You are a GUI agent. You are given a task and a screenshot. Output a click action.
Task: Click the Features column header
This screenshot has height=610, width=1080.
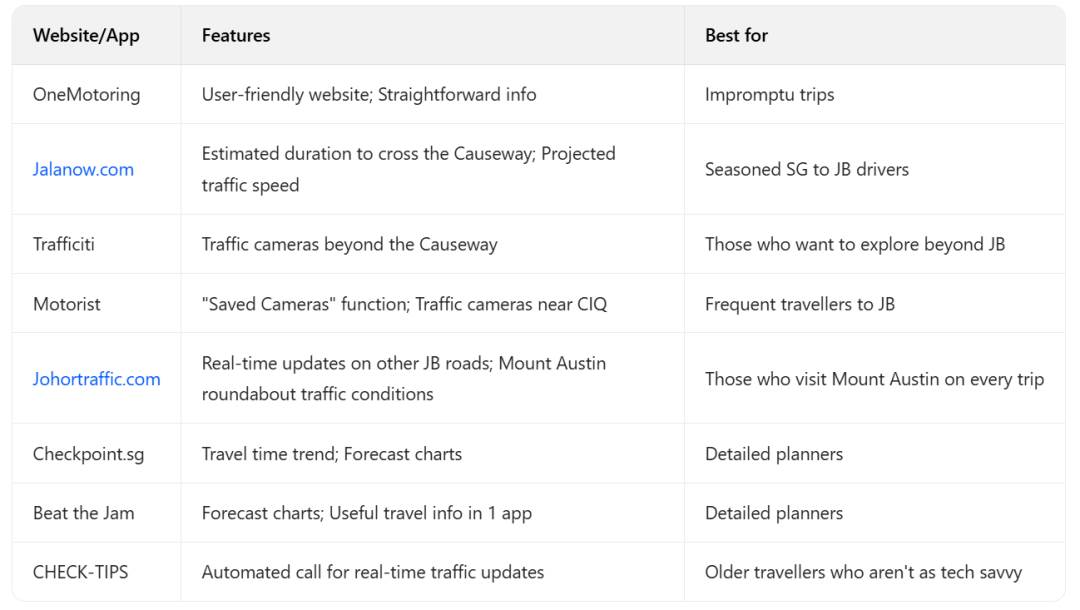tap(236, 35)
